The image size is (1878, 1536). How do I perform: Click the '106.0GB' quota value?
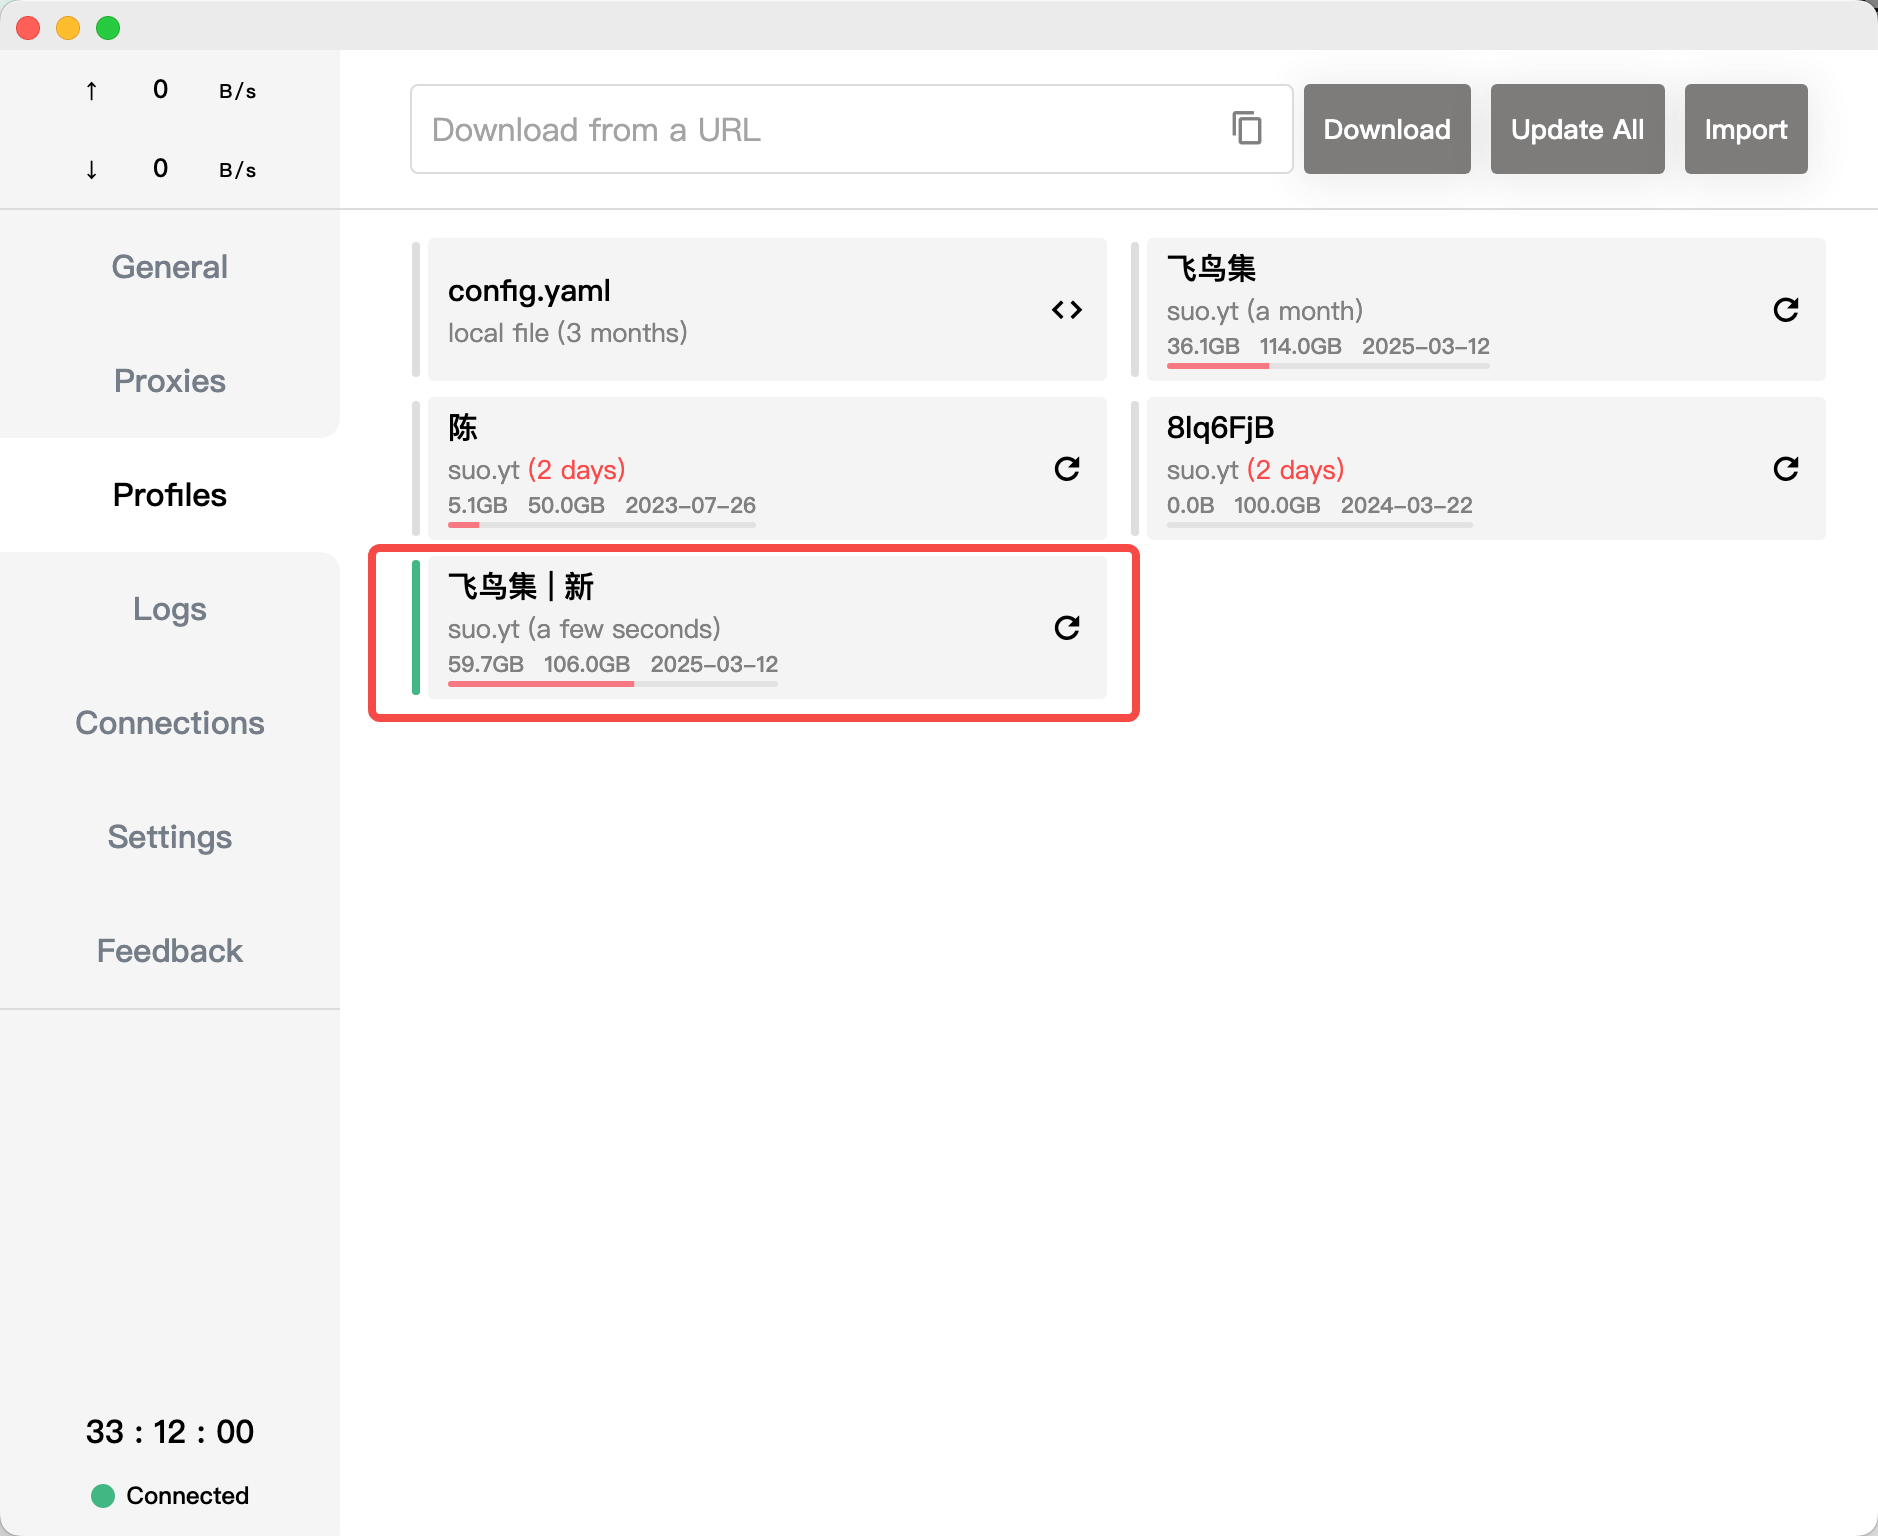pyautogui.click(x=587, y=664)
